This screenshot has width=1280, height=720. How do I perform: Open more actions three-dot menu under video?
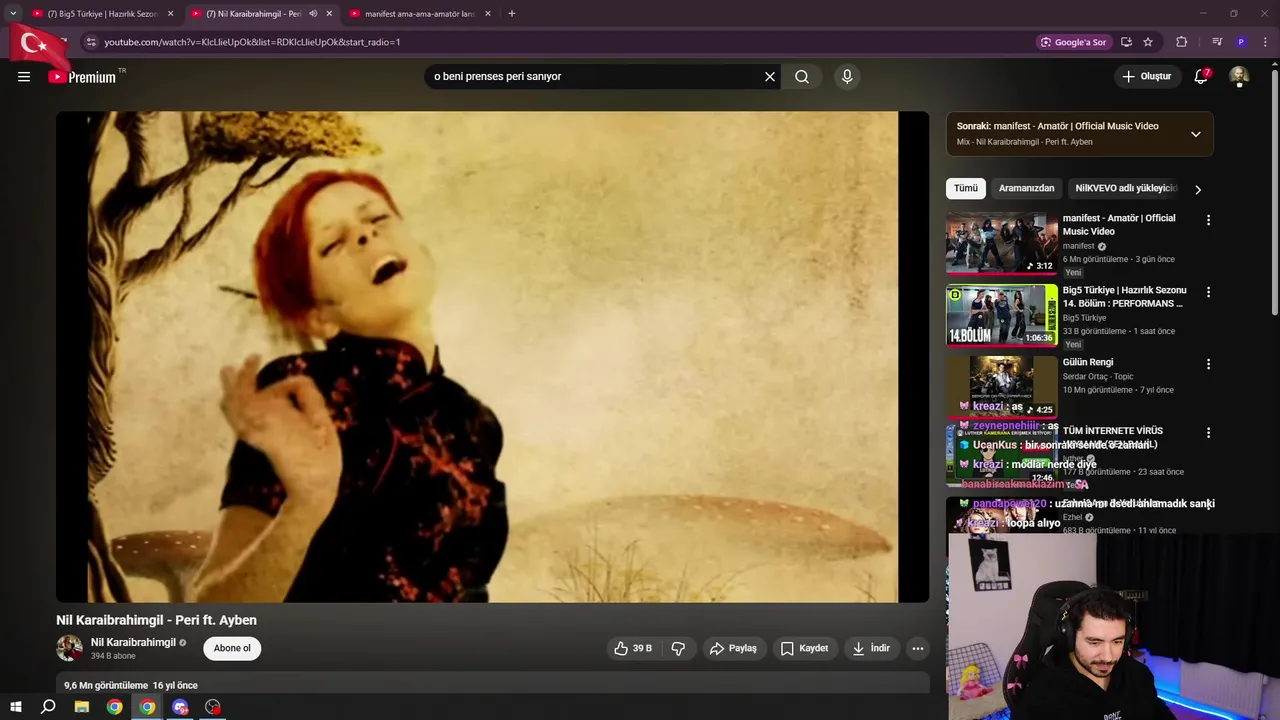pos(917,649)
